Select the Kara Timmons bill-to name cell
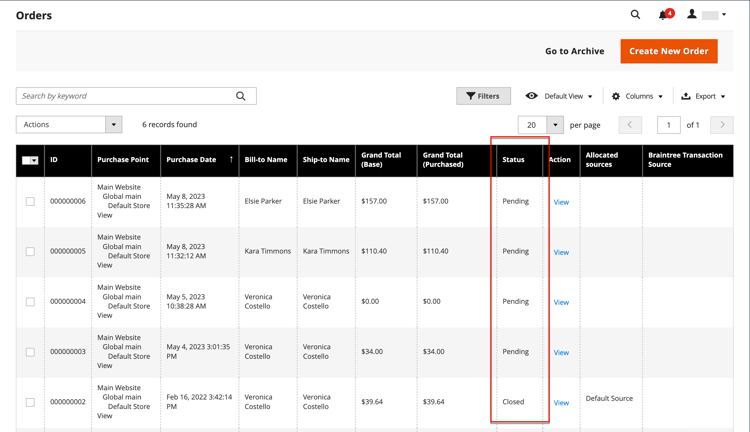This screenshot has width=750, height=432. click(x=267, y=251)
